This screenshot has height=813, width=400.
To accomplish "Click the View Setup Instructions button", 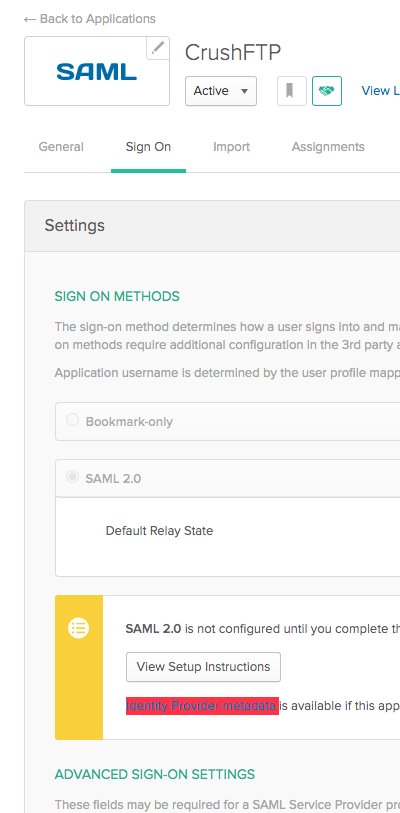I will tap(203, 667).
